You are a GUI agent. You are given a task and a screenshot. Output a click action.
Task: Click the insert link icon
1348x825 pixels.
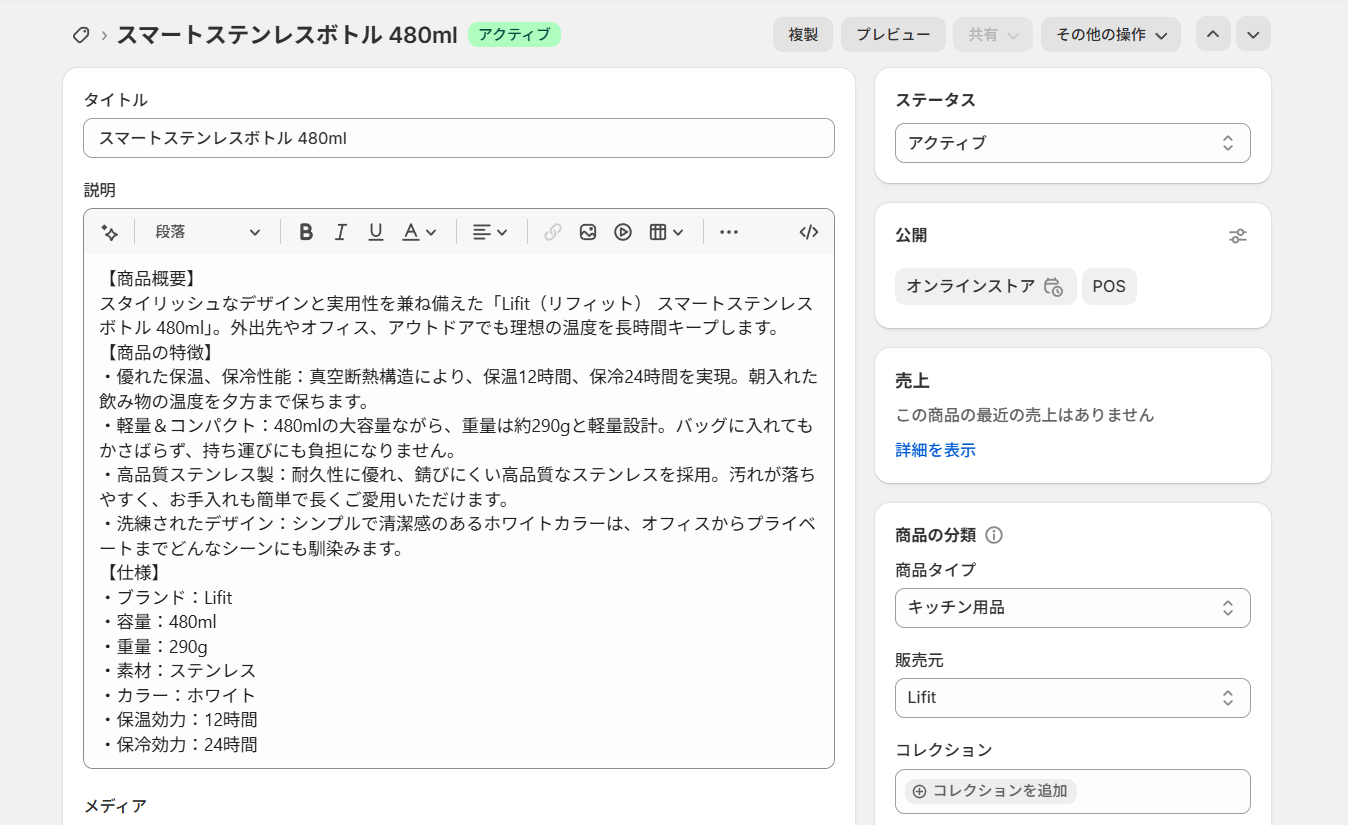click(x=553, y=232)
